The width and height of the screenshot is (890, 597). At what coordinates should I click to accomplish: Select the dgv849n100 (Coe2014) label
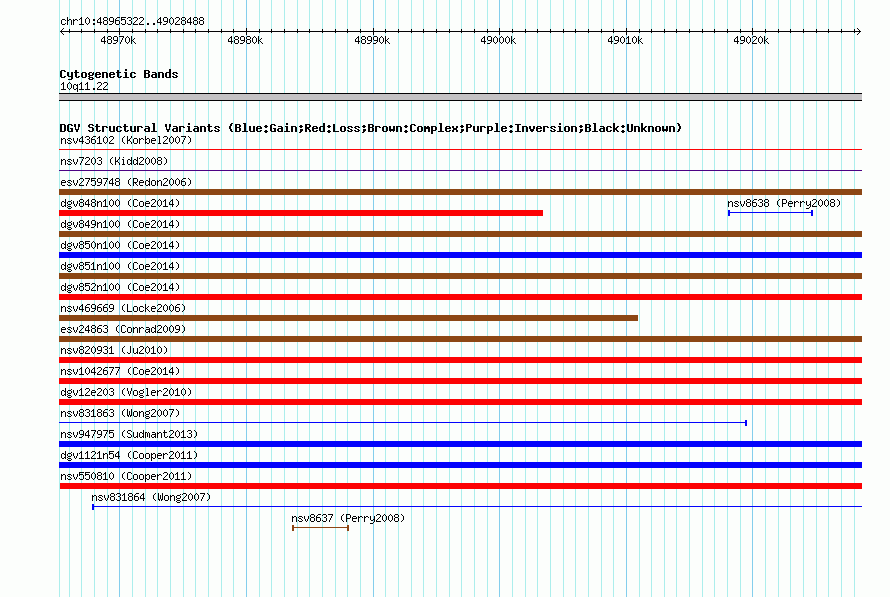(x=120, y=224)
